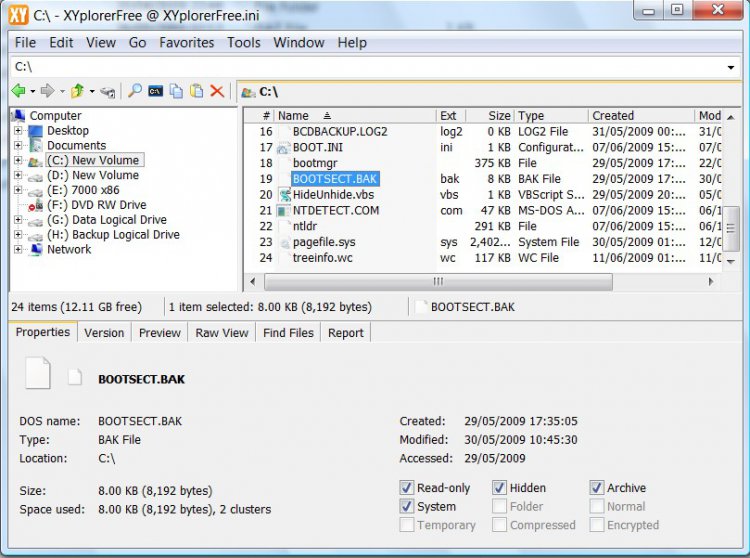
Task: Uncheck the Read-only attribute checkbox
Action: click(x=407, y=488)
